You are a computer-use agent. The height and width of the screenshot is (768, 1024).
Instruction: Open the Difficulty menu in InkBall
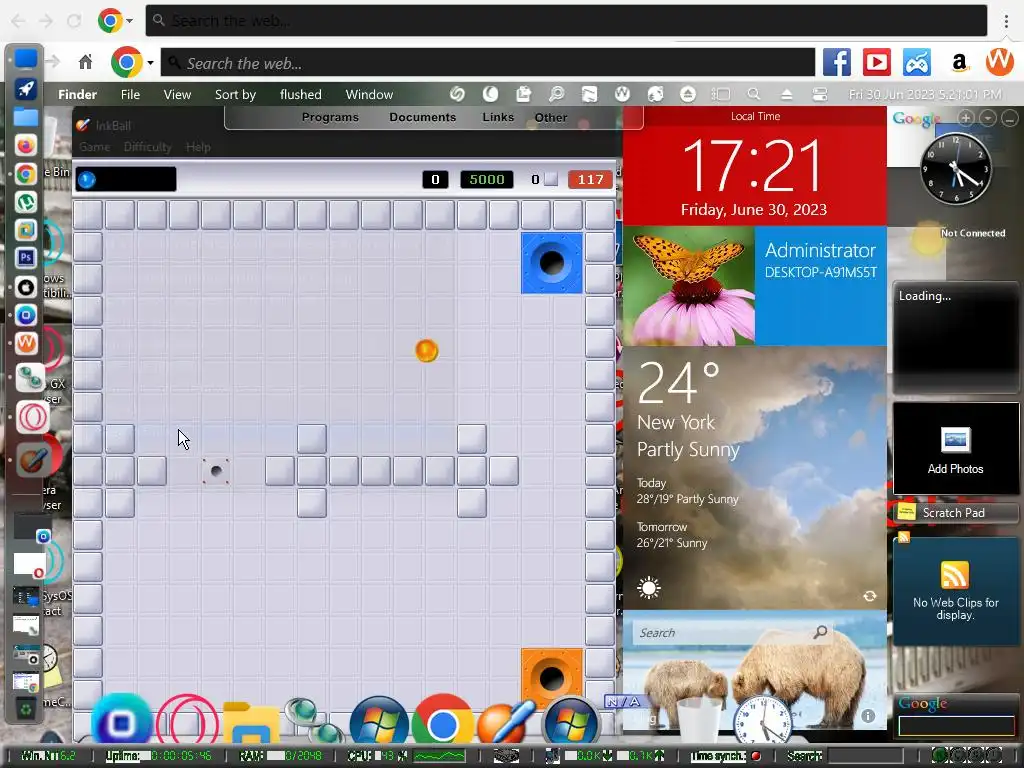(x=148, y=147)
